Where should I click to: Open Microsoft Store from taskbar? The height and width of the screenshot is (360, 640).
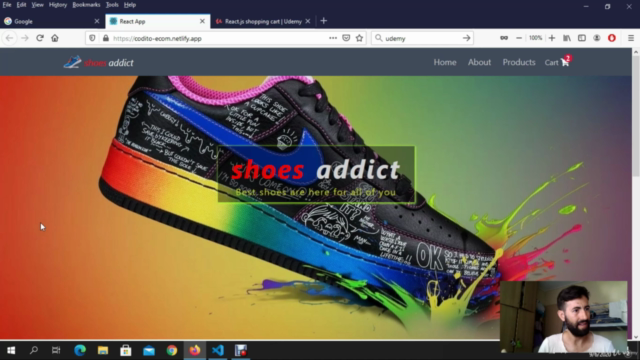(x=126, y=350)
